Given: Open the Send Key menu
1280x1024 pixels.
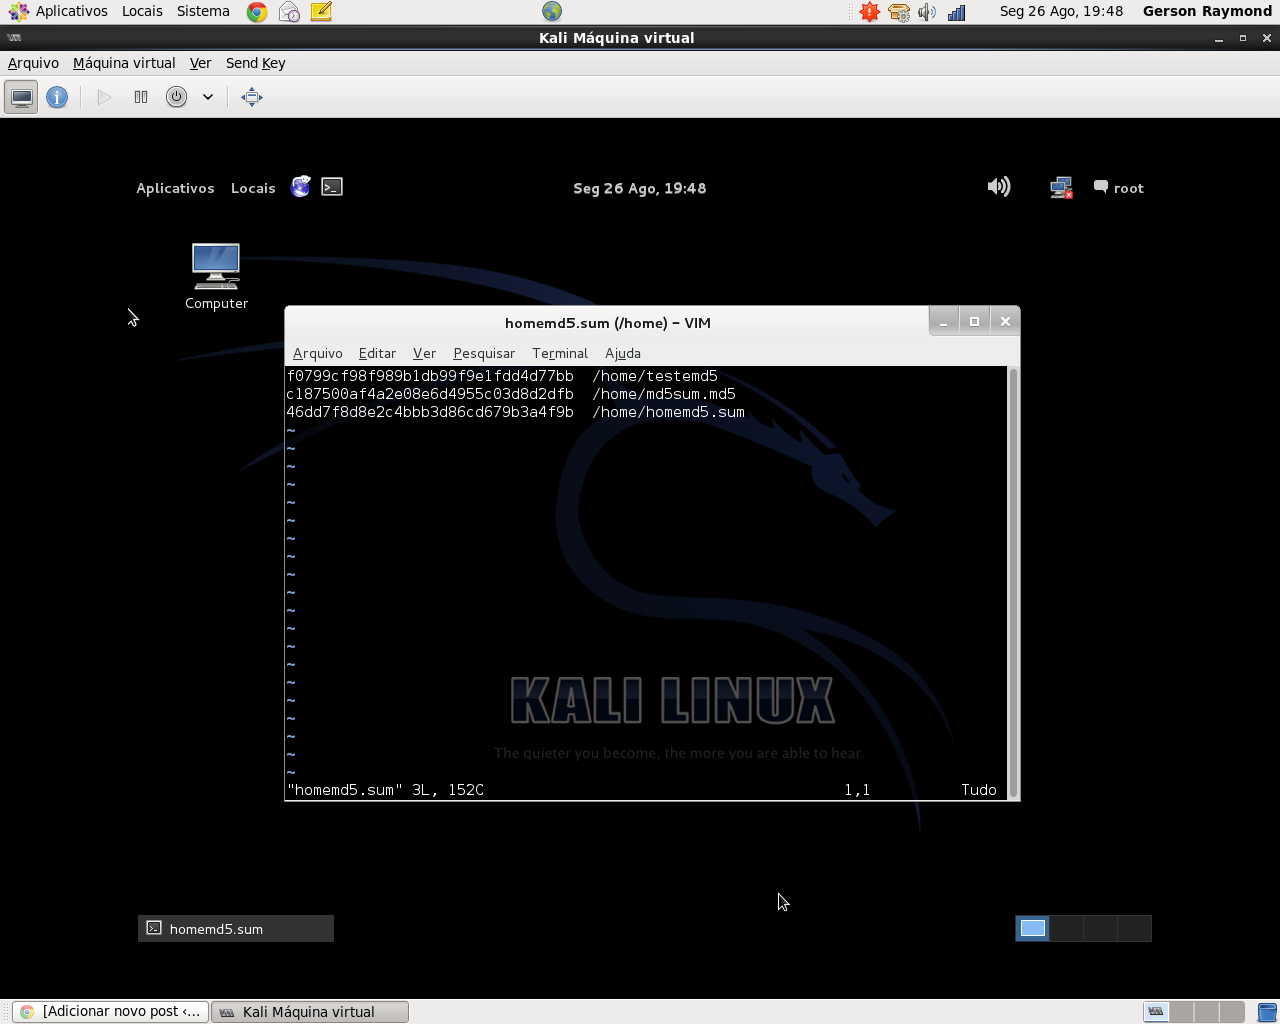Looking at the screenshot, I should point(256,63).
